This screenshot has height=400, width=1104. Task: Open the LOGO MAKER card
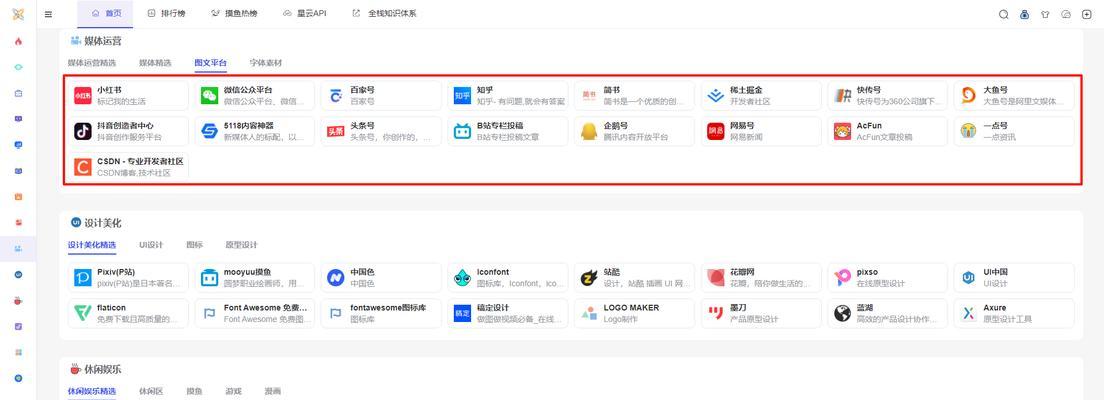click(x=634, y=313)
